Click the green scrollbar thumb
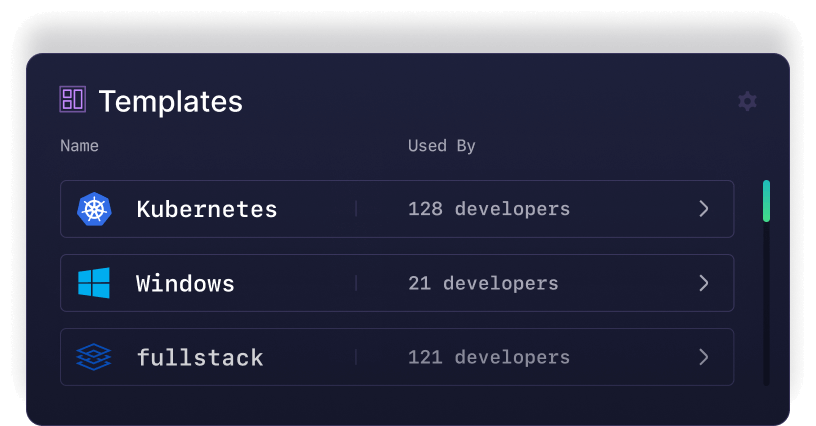The height and width of the screenshot is (426, 816). pos(766,200)
